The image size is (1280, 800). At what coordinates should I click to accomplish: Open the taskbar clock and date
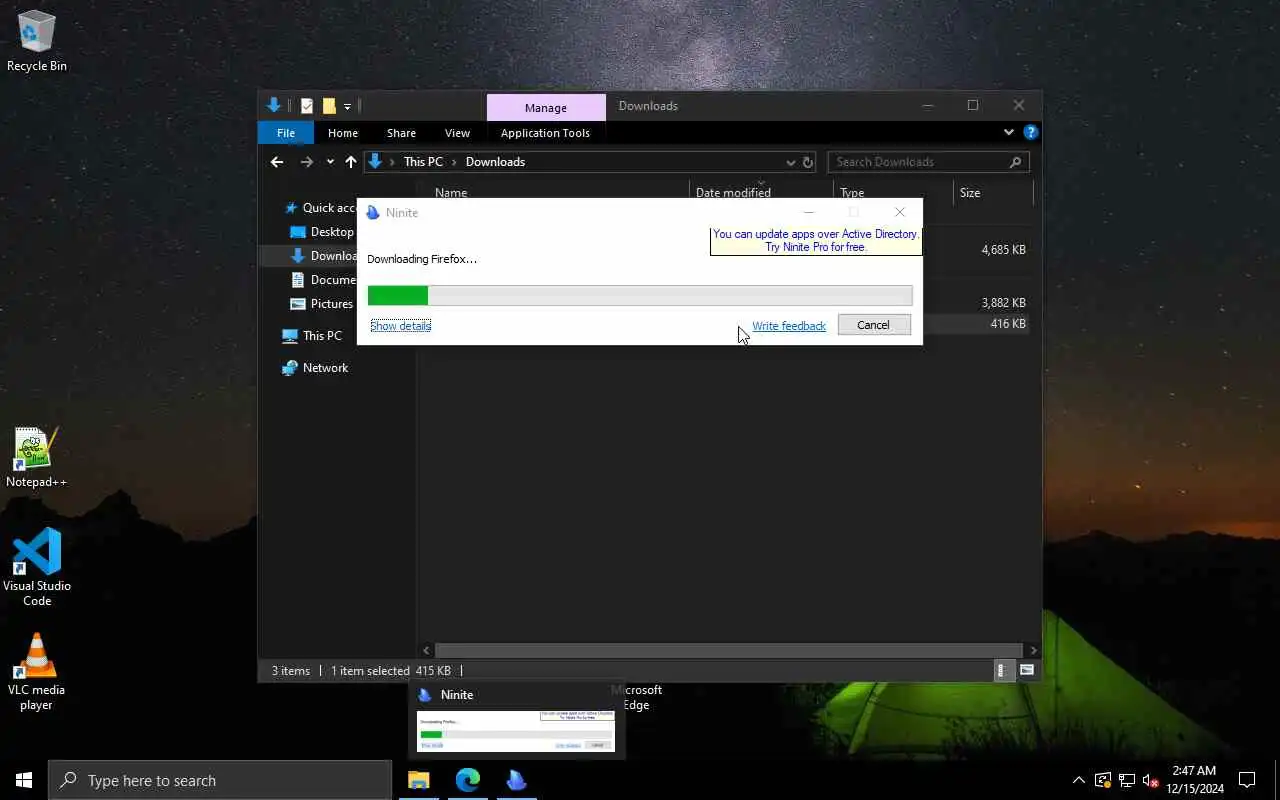point(1194,780)
